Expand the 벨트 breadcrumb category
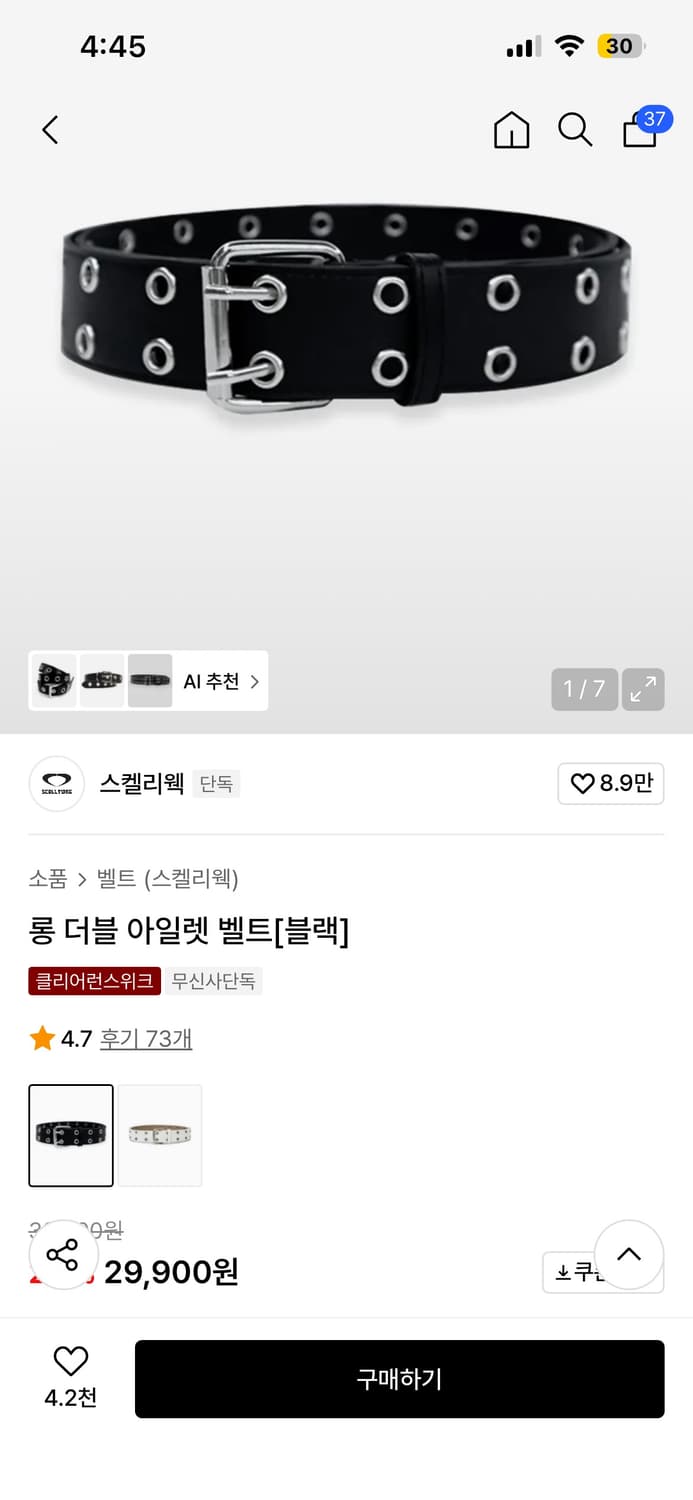The width and height of the screenshot is (693, 1500). pyautogui.click(x=110, y=879)
